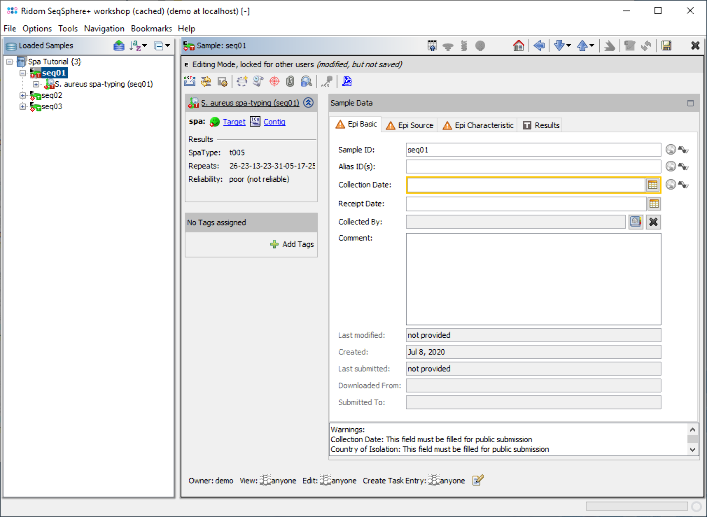Click the edit permissions pencil icon
Viewport: 707px width, 517px height.
point(478,480)
